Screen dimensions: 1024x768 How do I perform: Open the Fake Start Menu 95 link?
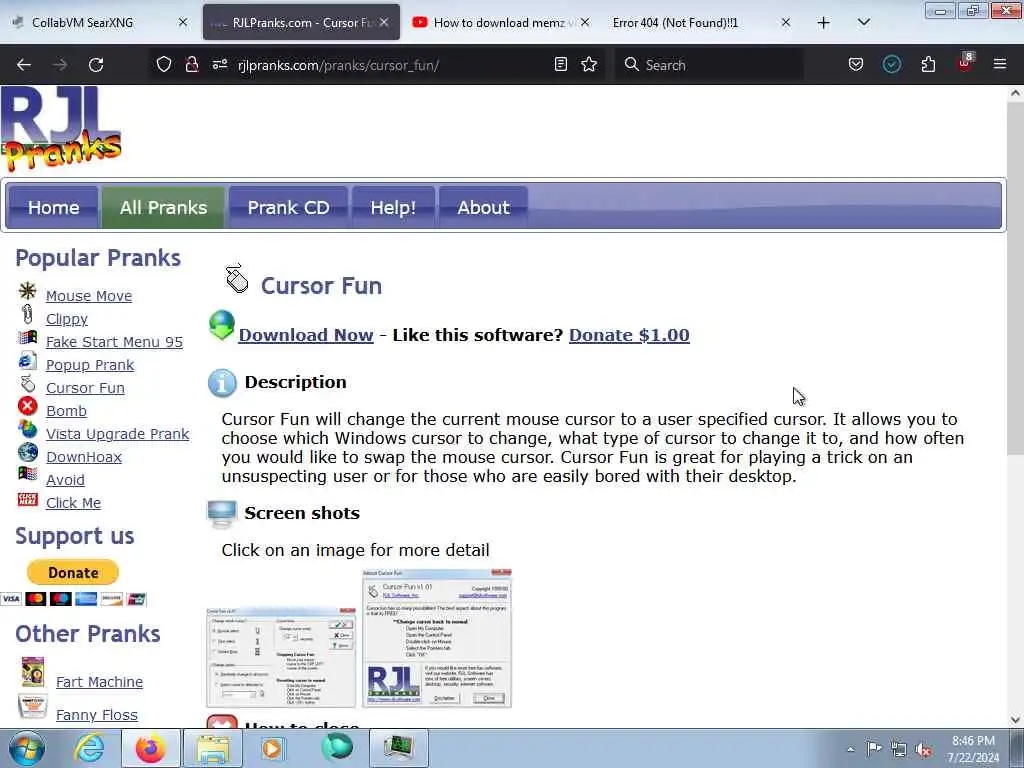114,342
